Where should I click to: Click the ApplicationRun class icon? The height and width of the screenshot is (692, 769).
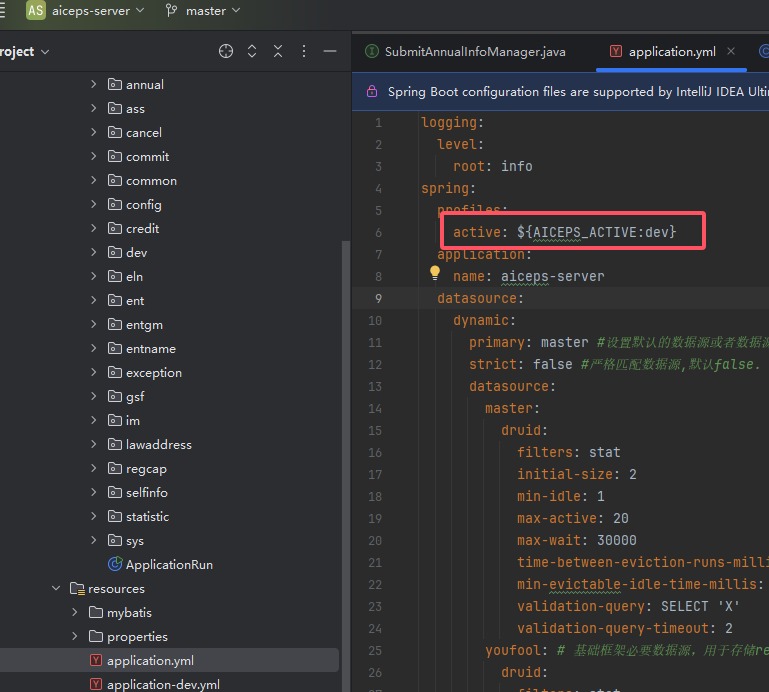tap(115, 564)
